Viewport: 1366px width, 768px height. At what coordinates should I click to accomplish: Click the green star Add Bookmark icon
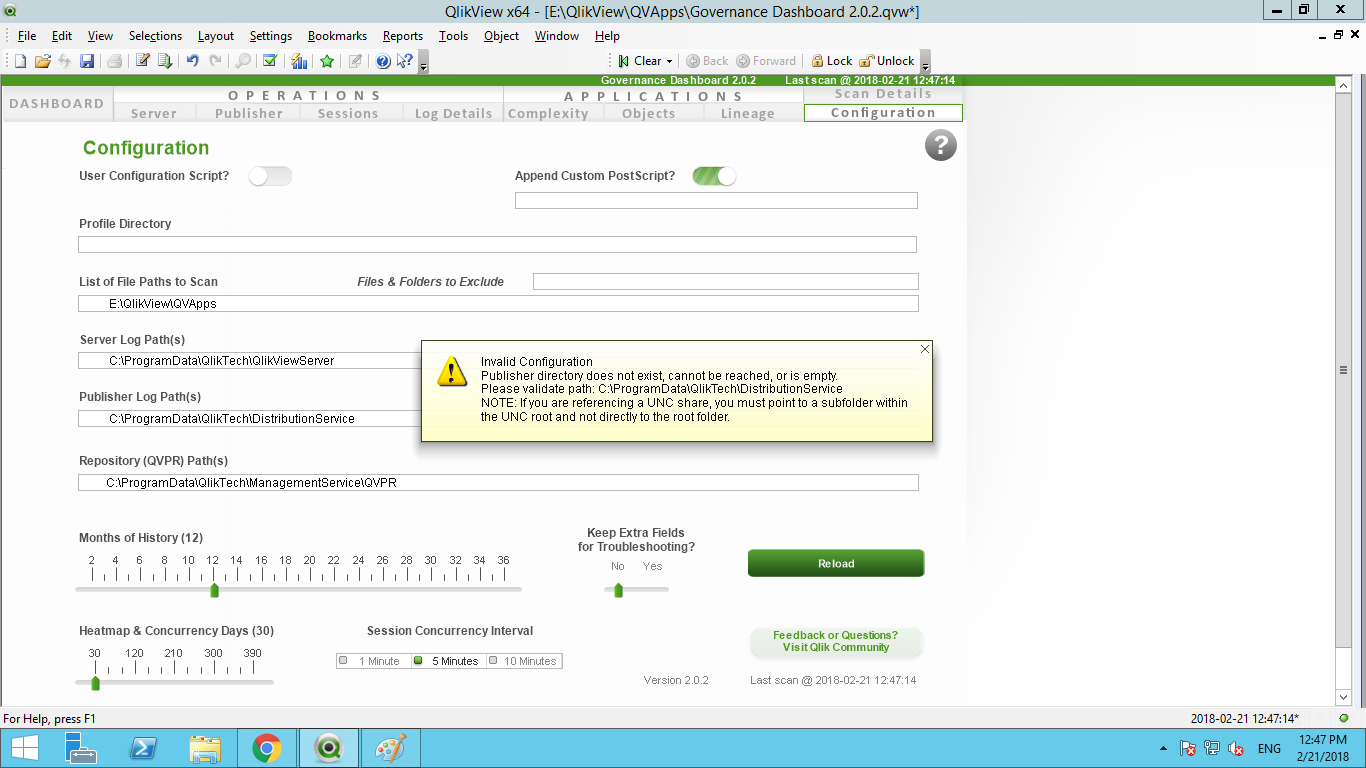click(327, 61)
